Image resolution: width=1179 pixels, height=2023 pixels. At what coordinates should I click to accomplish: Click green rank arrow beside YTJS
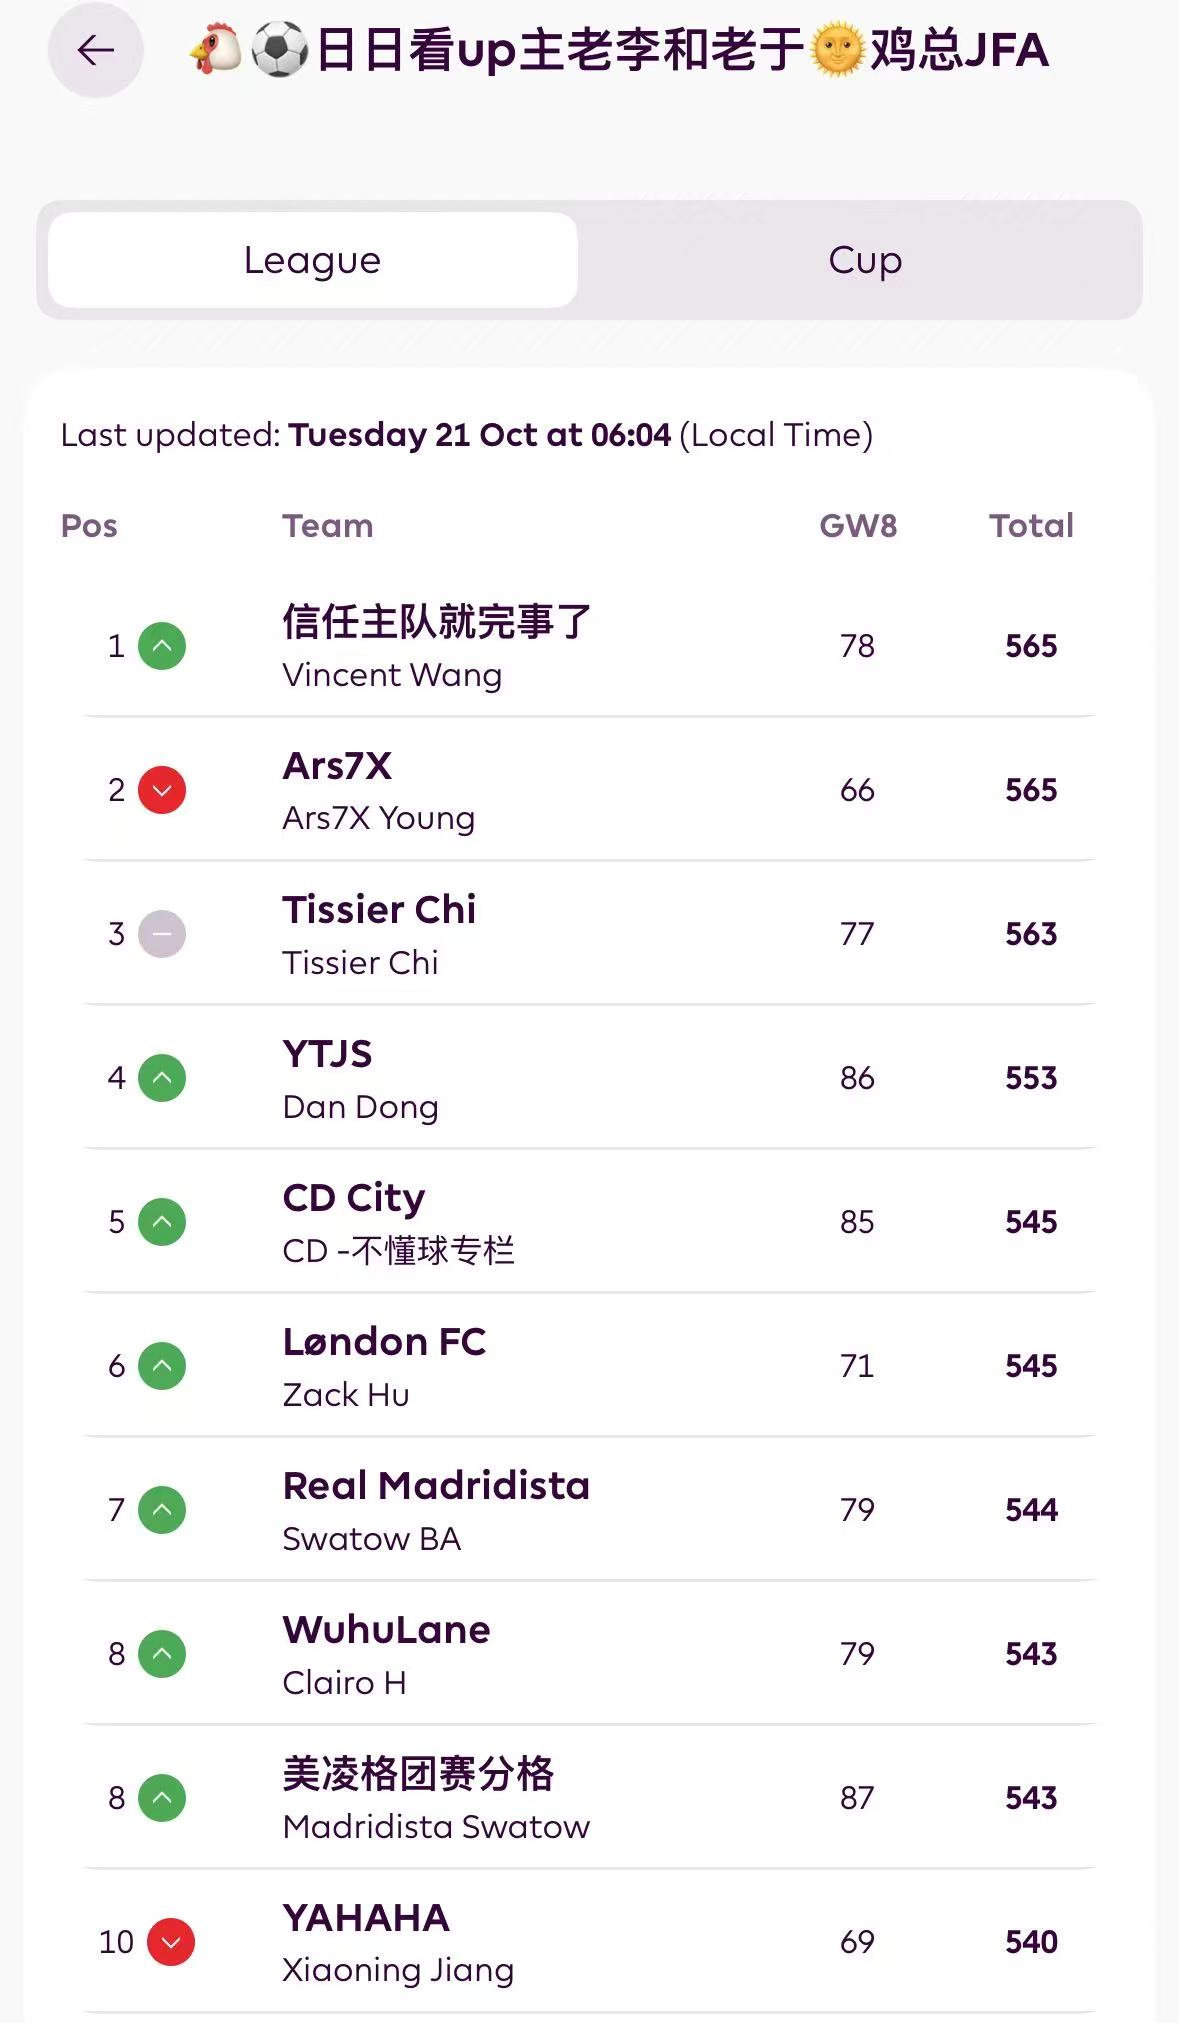click(x=162, y=1078)
